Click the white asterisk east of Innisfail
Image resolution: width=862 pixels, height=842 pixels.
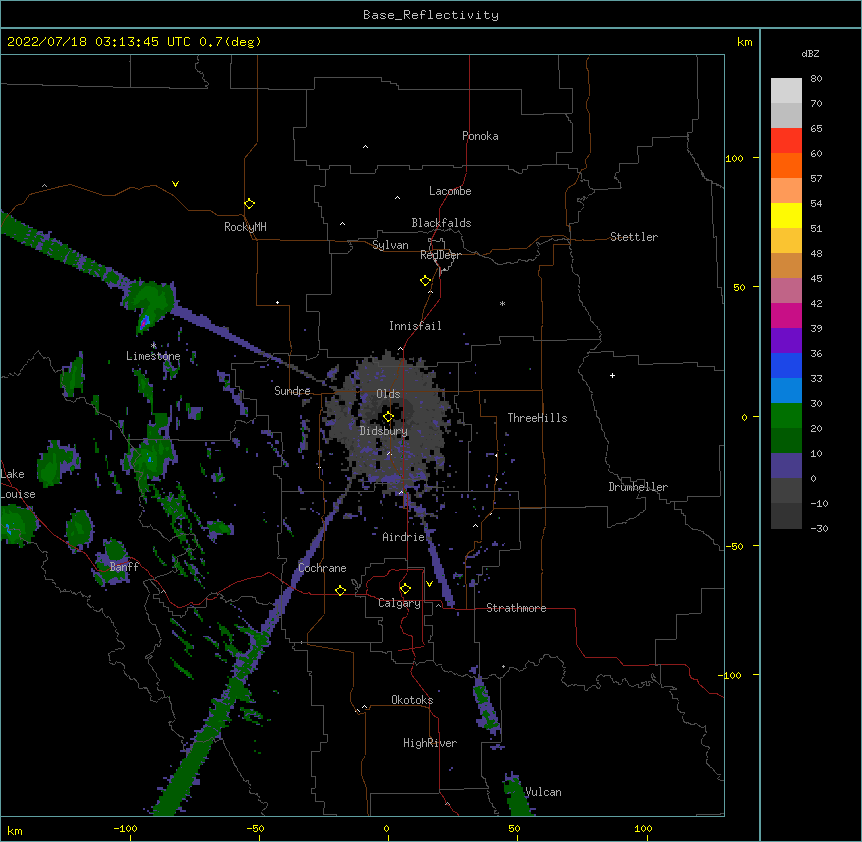click(x=502, y=303)
